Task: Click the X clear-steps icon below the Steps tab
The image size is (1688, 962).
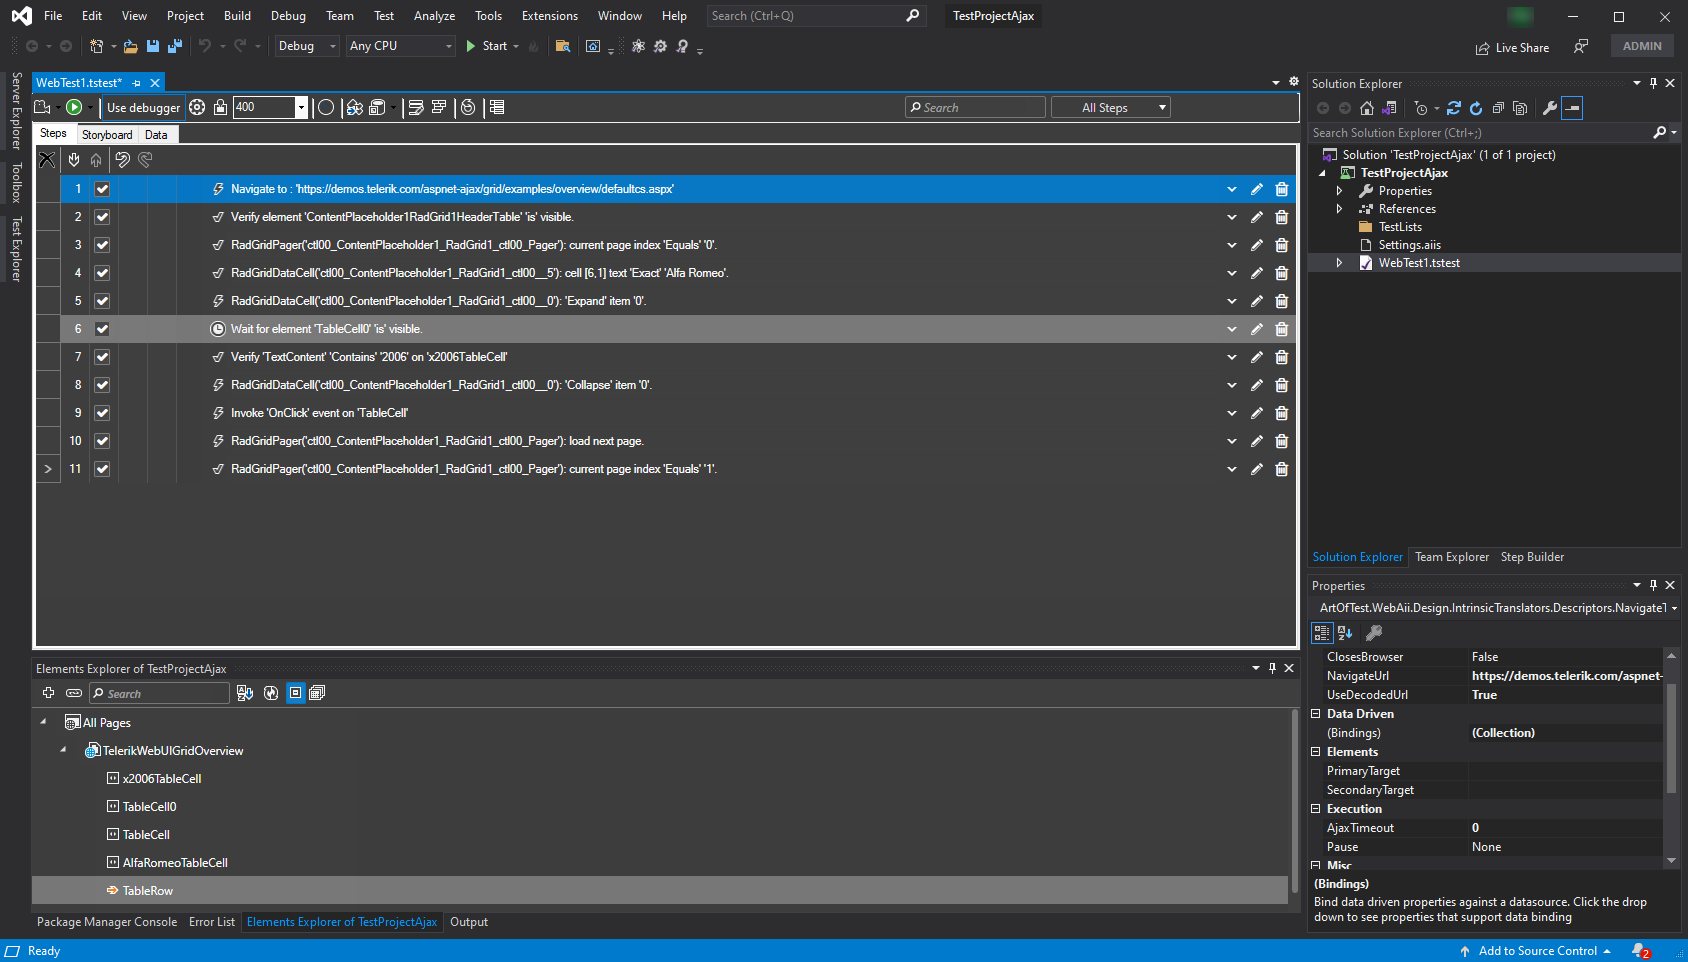Action: 47,160
